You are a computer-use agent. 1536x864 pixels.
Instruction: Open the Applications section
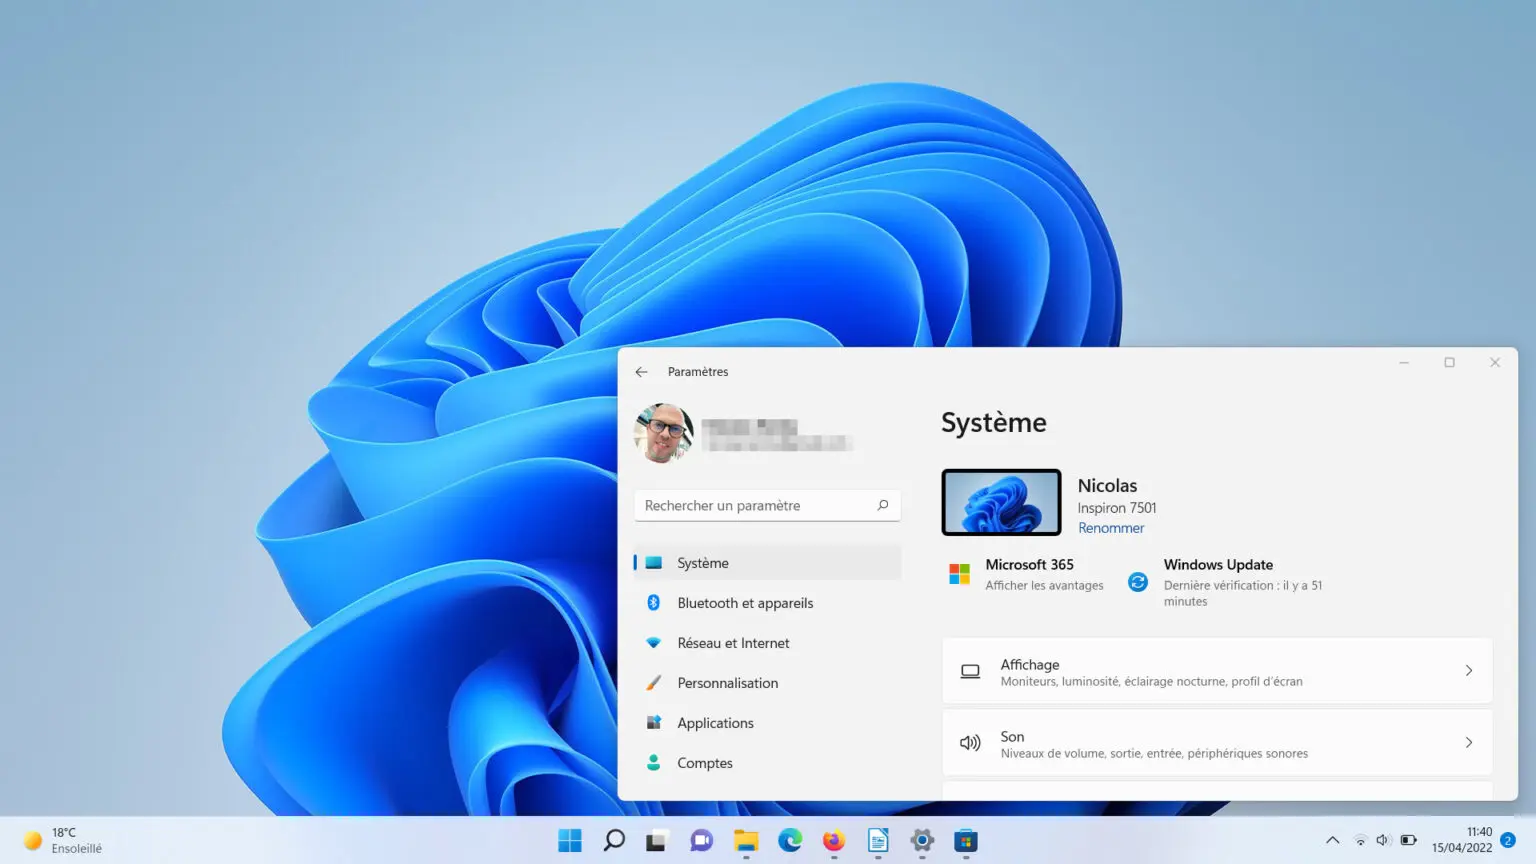click(716, 723)
